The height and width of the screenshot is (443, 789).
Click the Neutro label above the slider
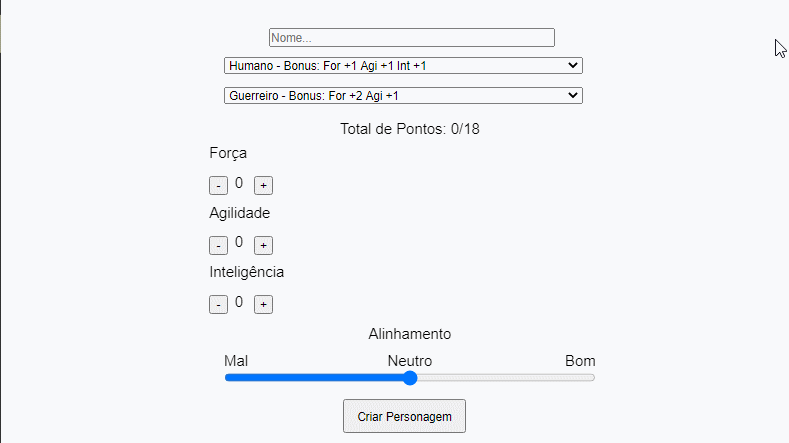(410, 361)
